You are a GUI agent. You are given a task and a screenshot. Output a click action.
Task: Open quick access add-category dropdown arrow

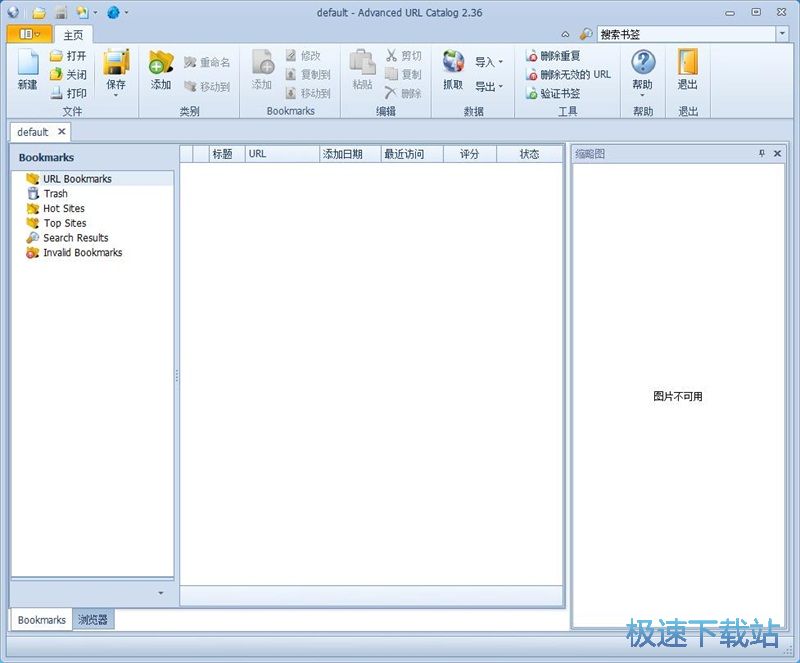[95, 12]
